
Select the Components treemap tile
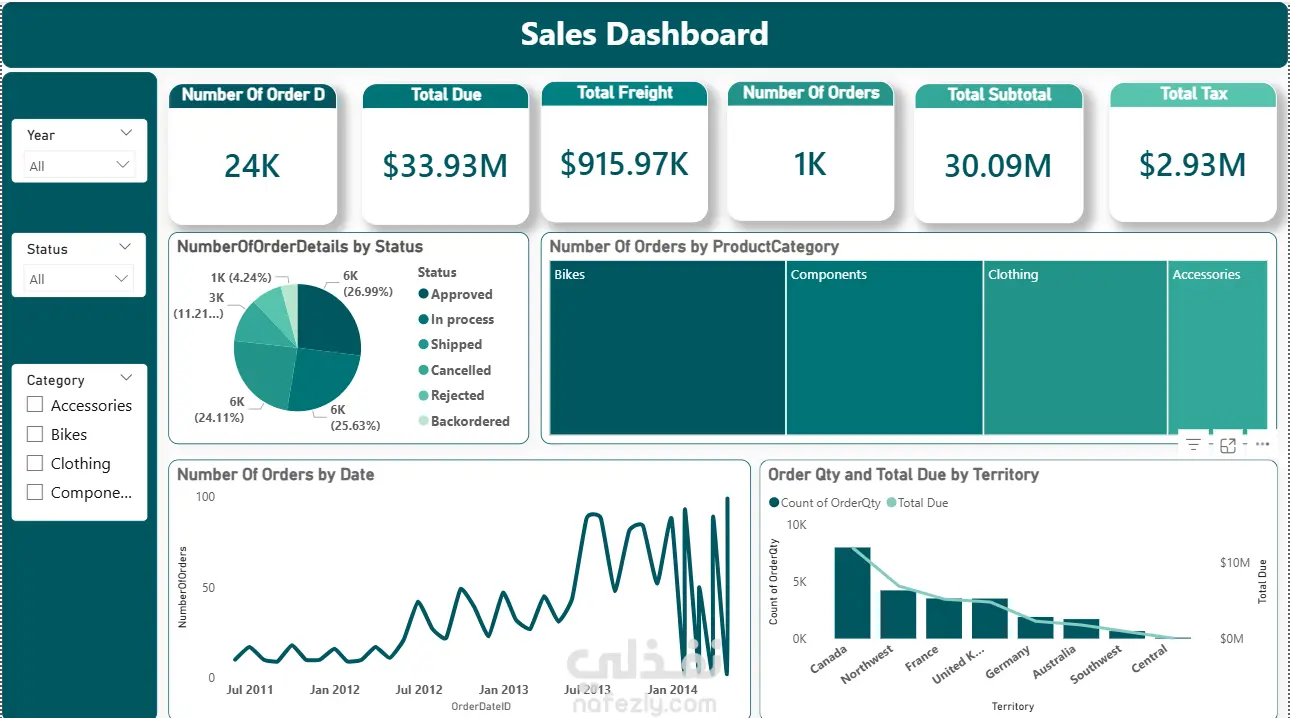pos(884,348)
